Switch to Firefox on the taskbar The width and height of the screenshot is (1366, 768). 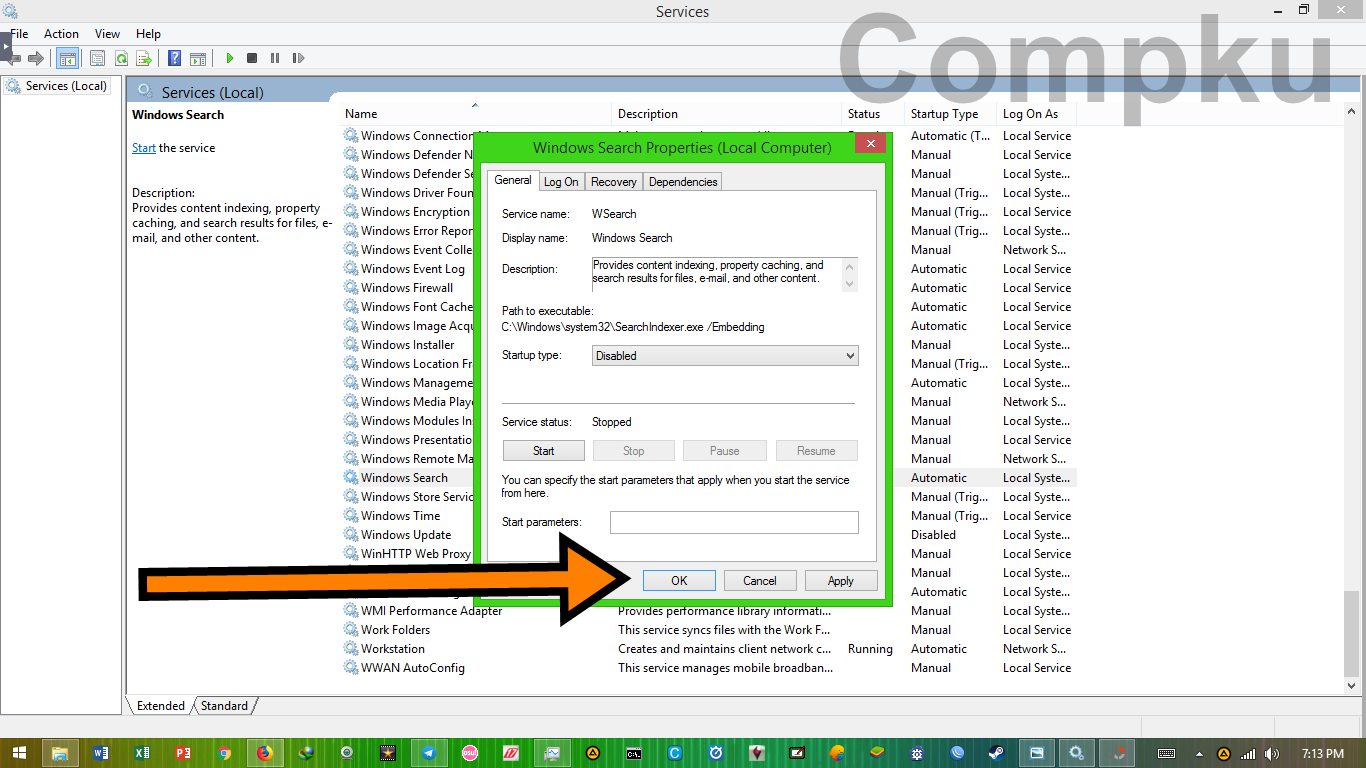coord(265,753)
